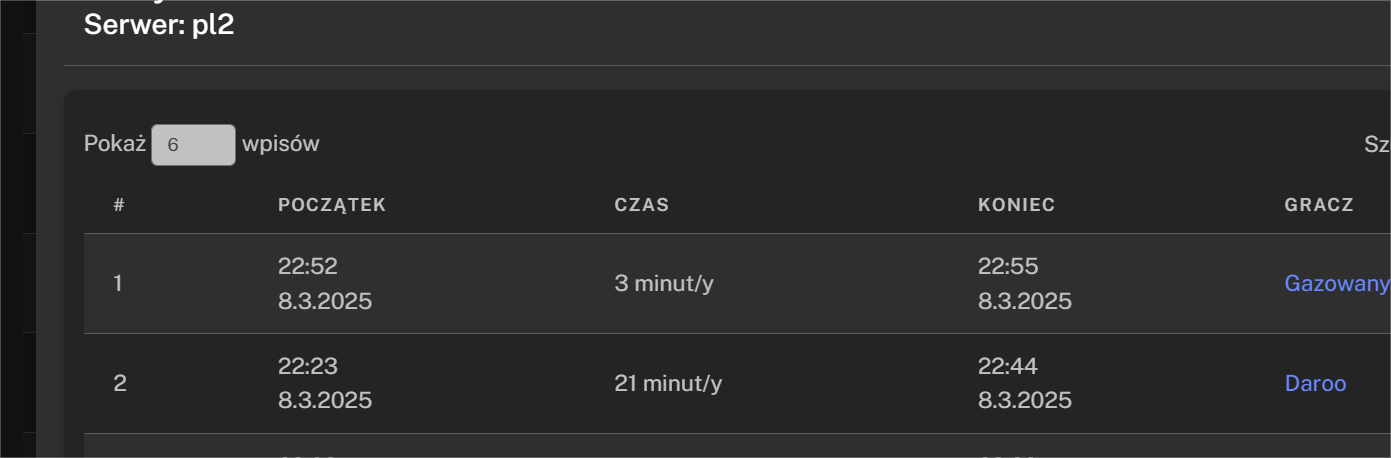1391x458 pixels.
Task: Click the 22:55 end time
Action: pyautogui.click(x=1008, y=266)
